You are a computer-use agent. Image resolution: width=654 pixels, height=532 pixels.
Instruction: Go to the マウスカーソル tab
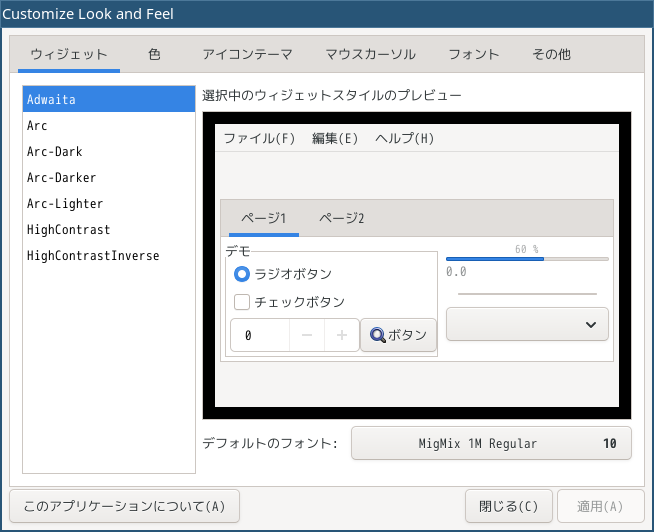pos(370,54)
